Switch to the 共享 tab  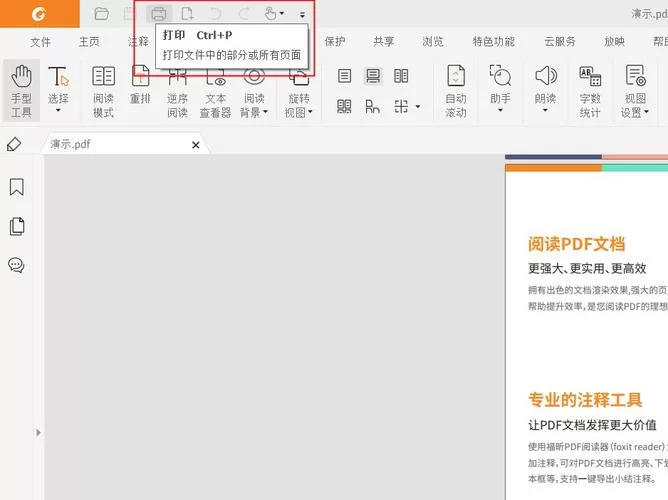pyautogui.click(x=384, y=42)
